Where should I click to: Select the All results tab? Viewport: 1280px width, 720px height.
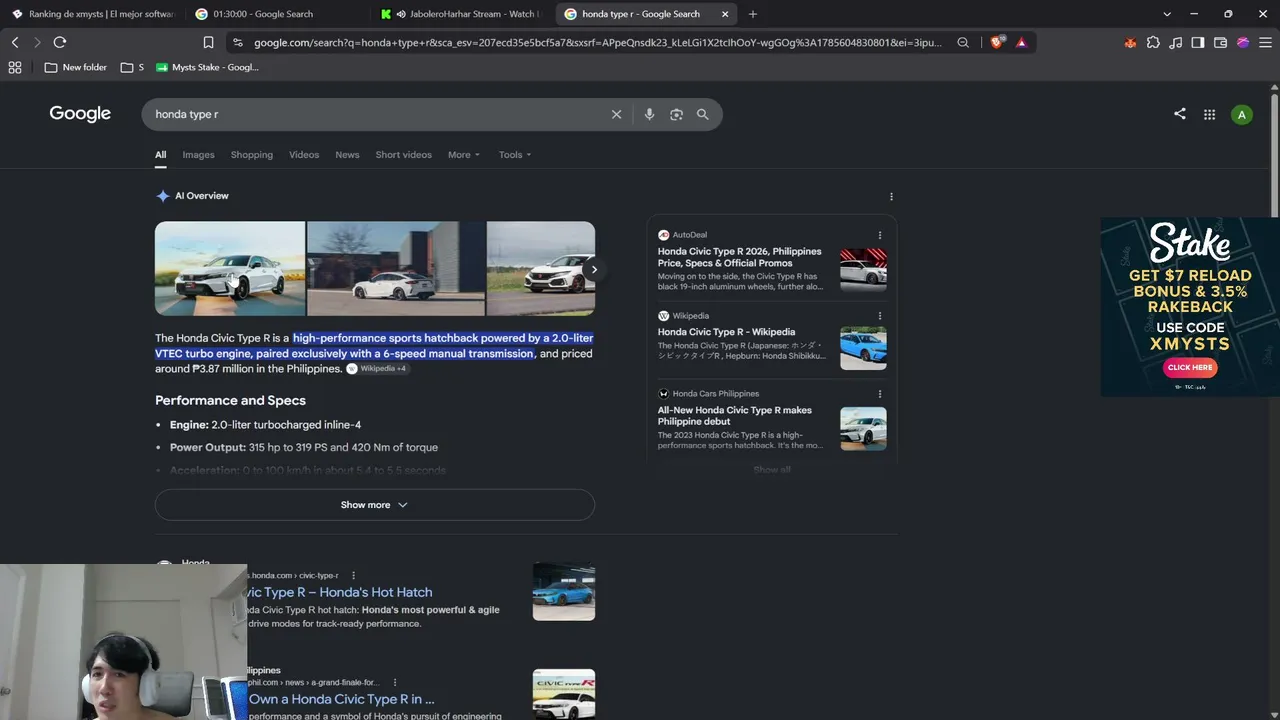(160, 155)
